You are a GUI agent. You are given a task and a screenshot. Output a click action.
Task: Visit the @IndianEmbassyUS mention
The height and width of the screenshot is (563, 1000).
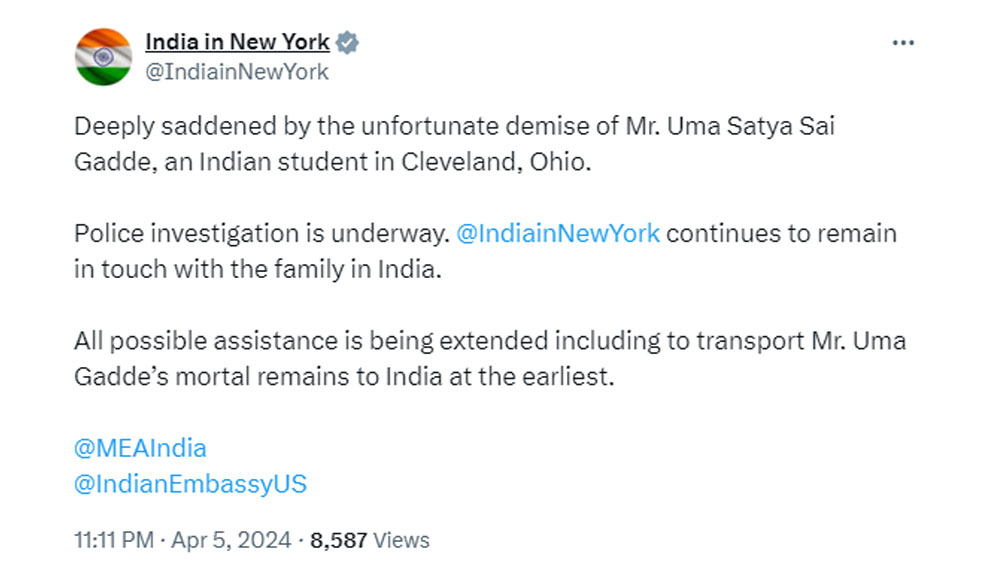click(190, 484)
